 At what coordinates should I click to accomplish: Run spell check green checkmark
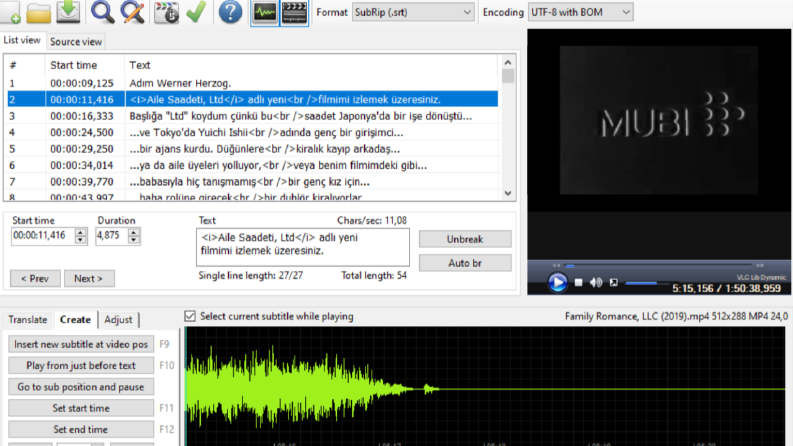[196, 12]
